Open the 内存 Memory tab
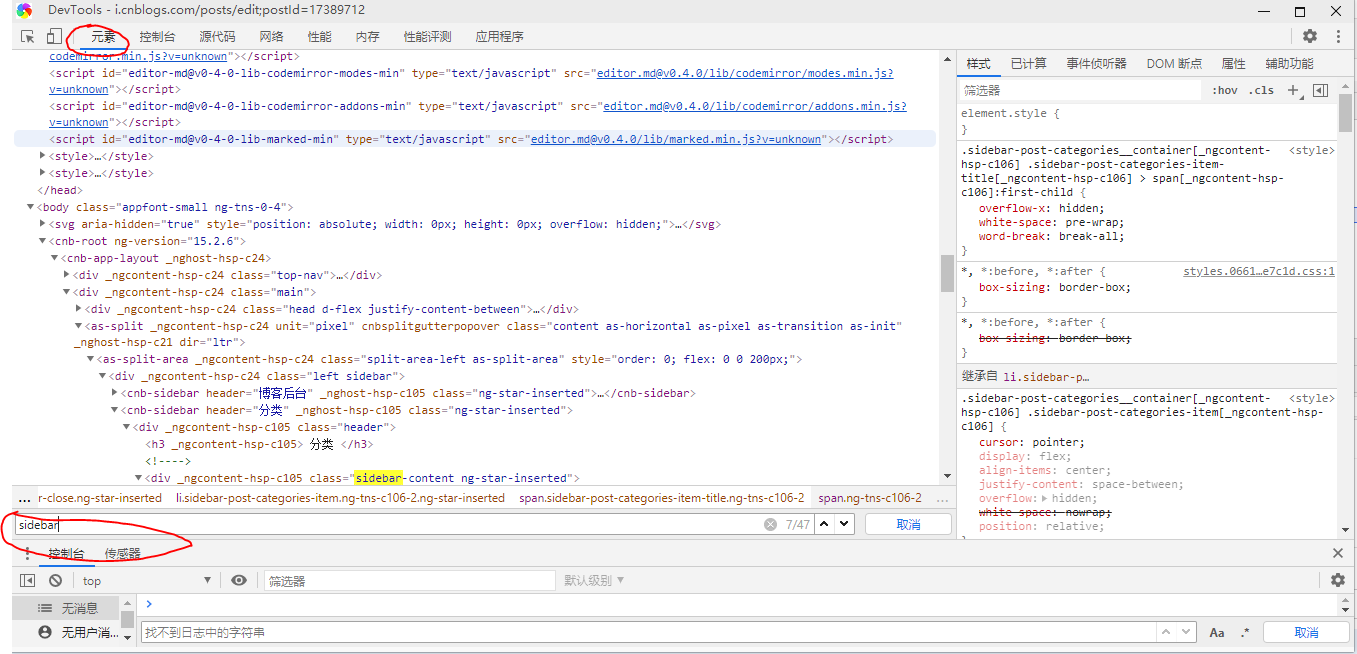The height and width of the screenshot is (654, 1357). [x=368, y=36]
